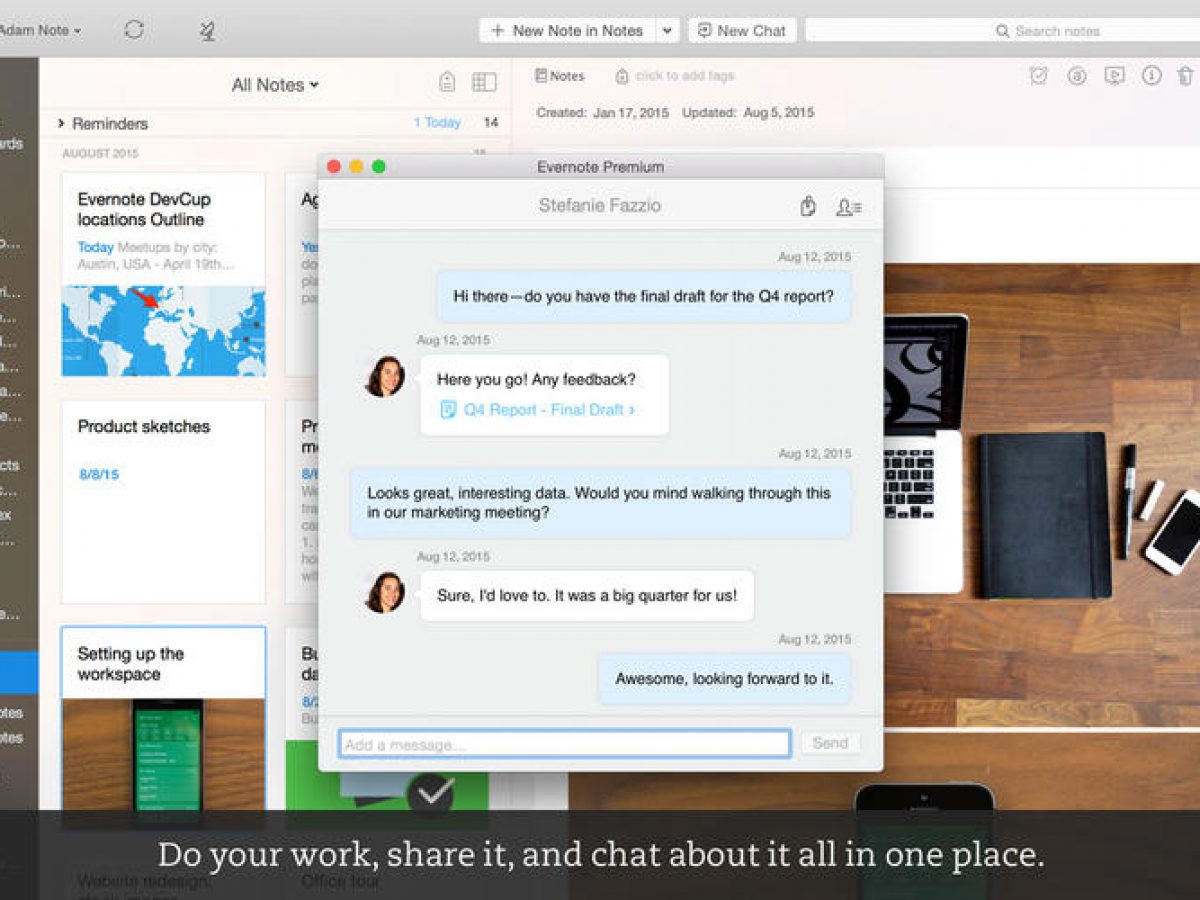Click the trash icon to delete note

(x=1185, y=76)
